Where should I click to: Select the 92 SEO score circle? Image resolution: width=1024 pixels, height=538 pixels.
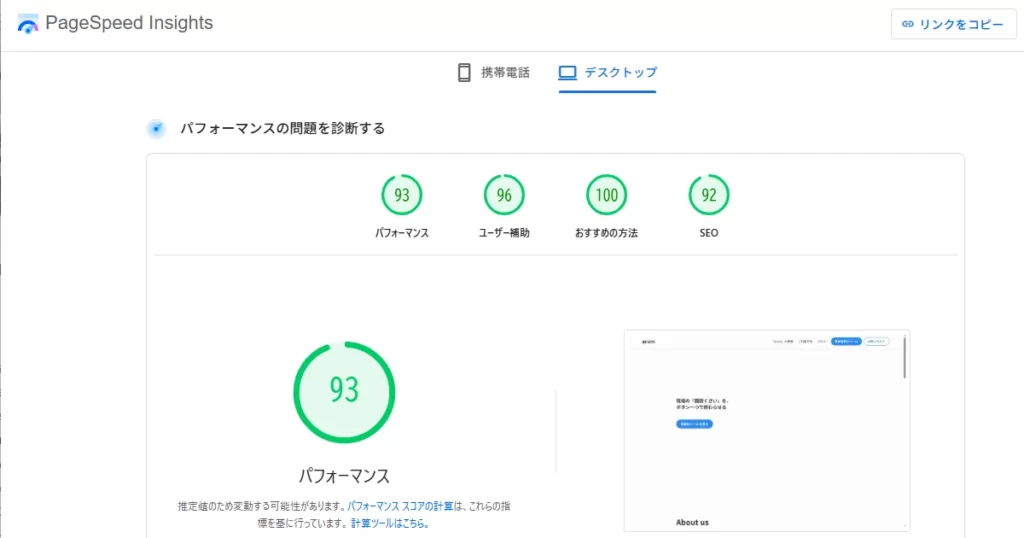(709, 195)
